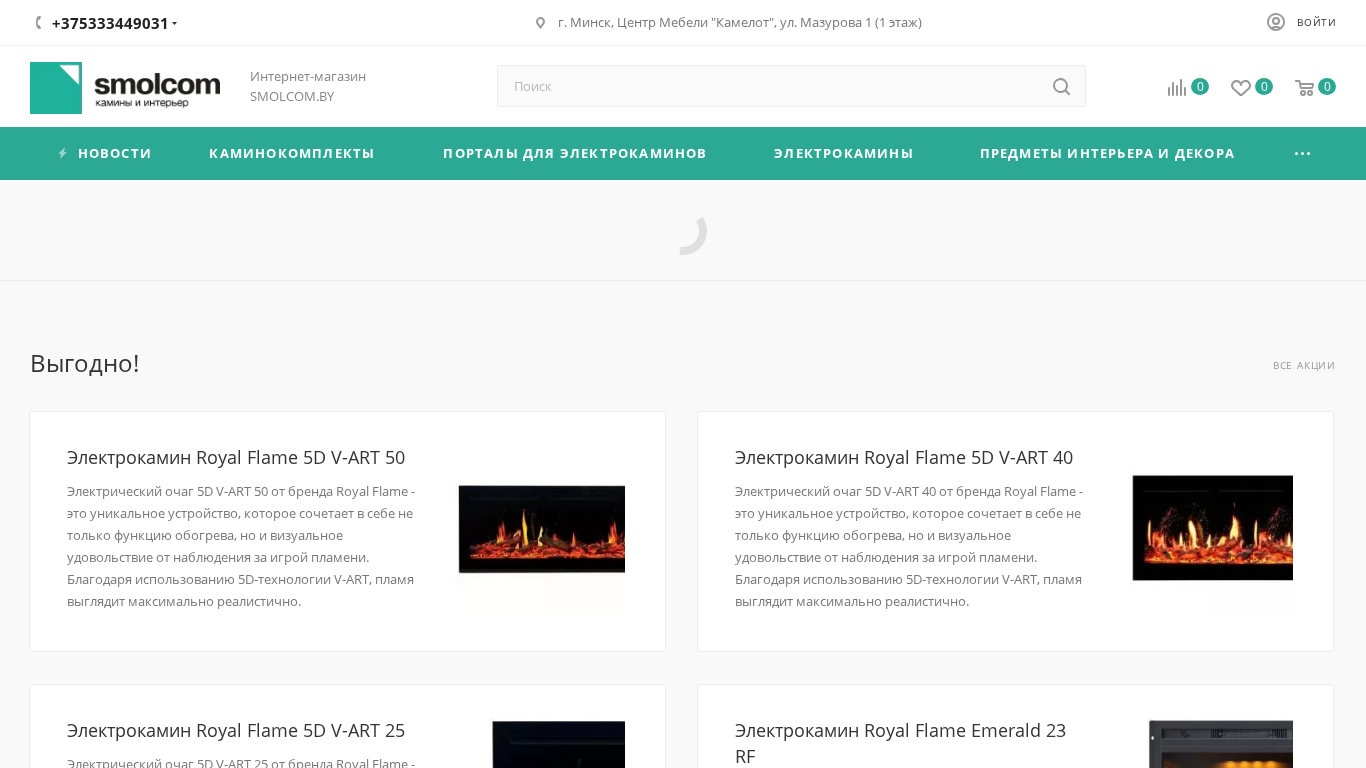Expand the phone number dropdown arrow

(x=175, y=24)
